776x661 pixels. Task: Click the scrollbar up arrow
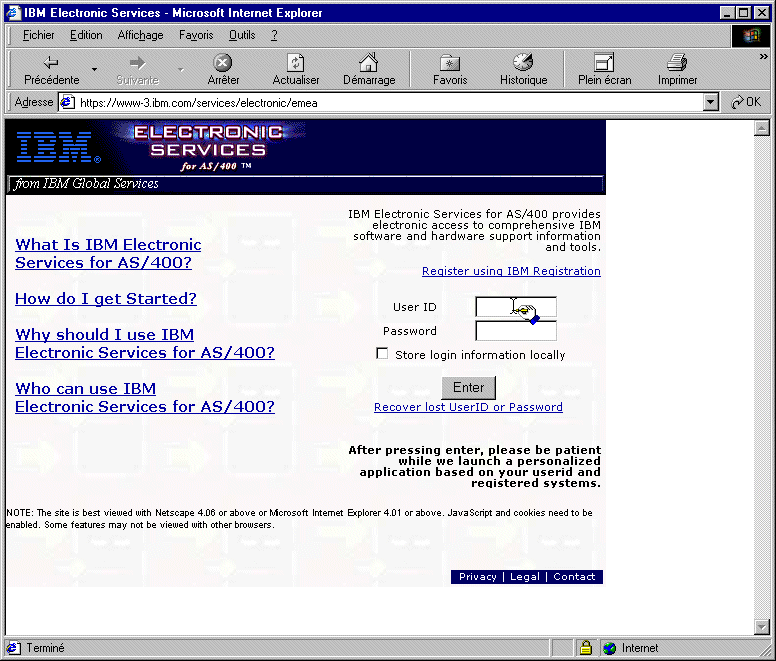pos(762,128)
